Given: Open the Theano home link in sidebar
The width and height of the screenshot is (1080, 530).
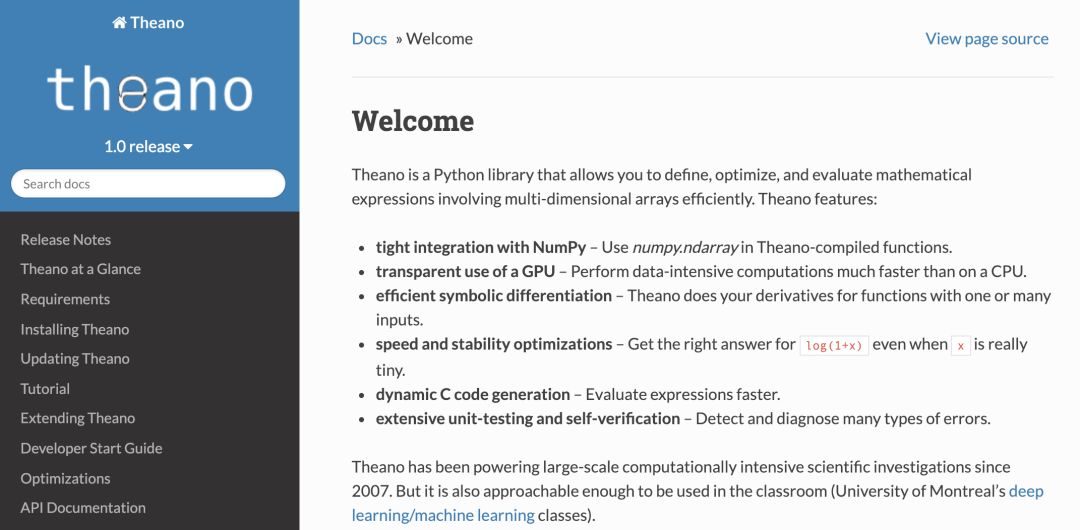Looking at the screenshot, I should pyautogui.click(x=148, y=23).
